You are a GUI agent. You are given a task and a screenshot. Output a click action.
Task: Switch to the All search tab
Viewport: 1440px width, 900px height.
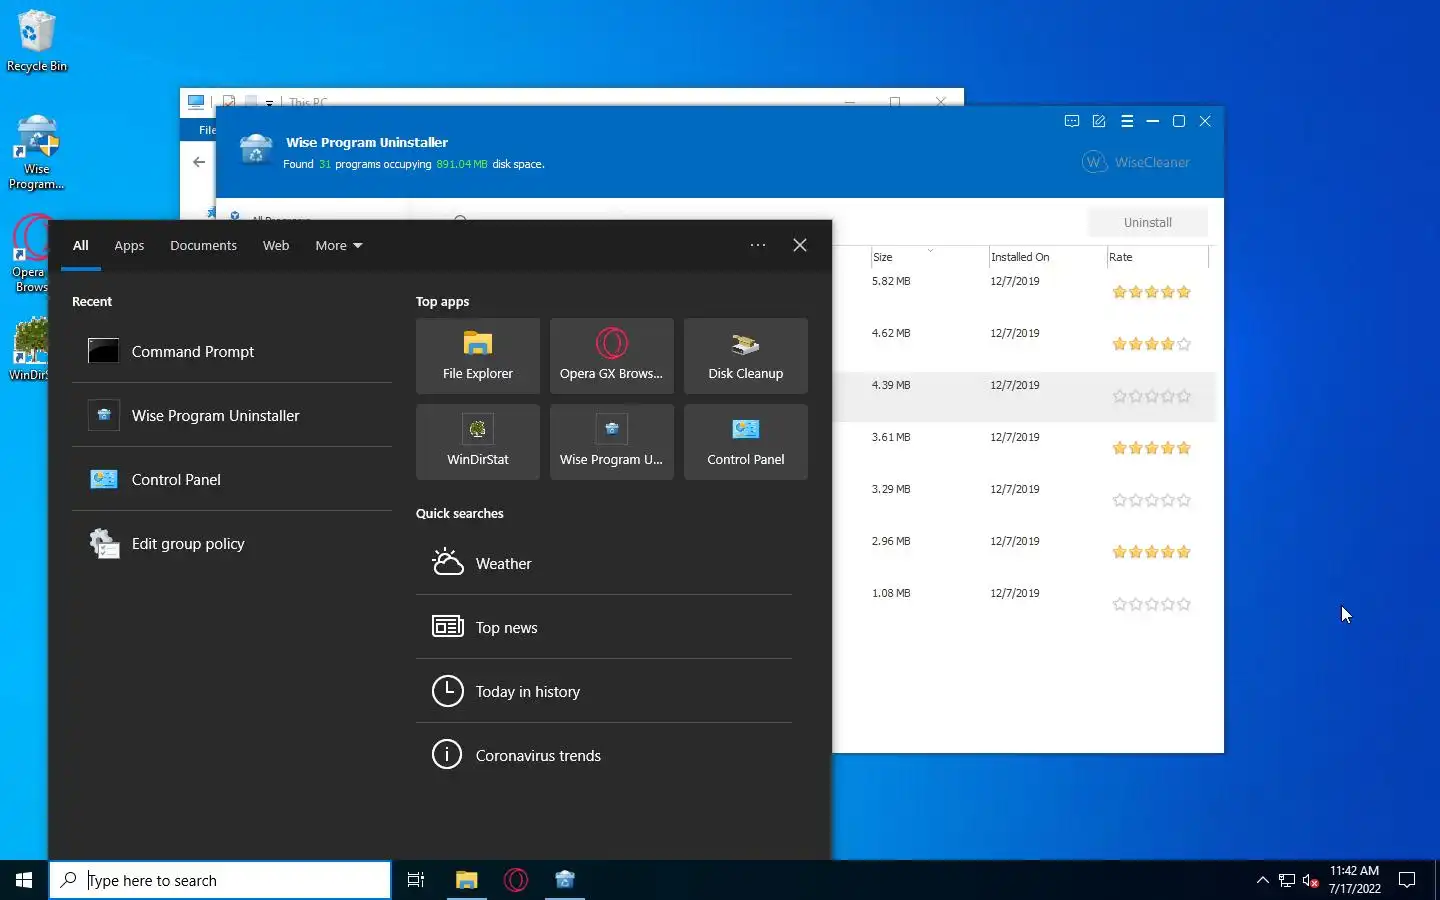[x=81, y=245]
